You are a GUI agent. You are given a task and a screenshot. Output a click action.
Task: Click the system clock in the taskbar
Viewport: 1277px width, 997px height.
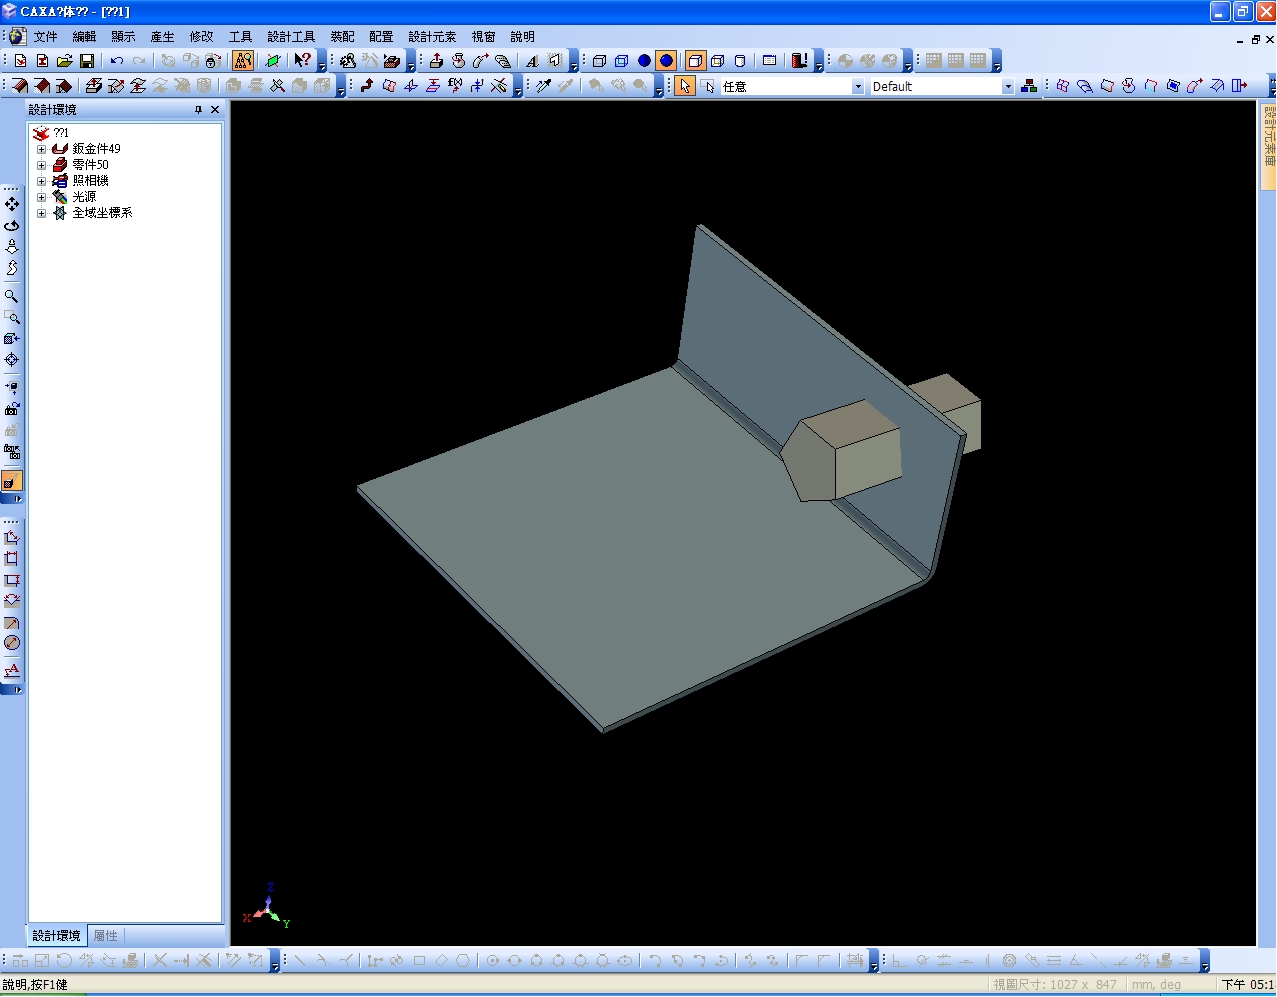(1247, 985)
